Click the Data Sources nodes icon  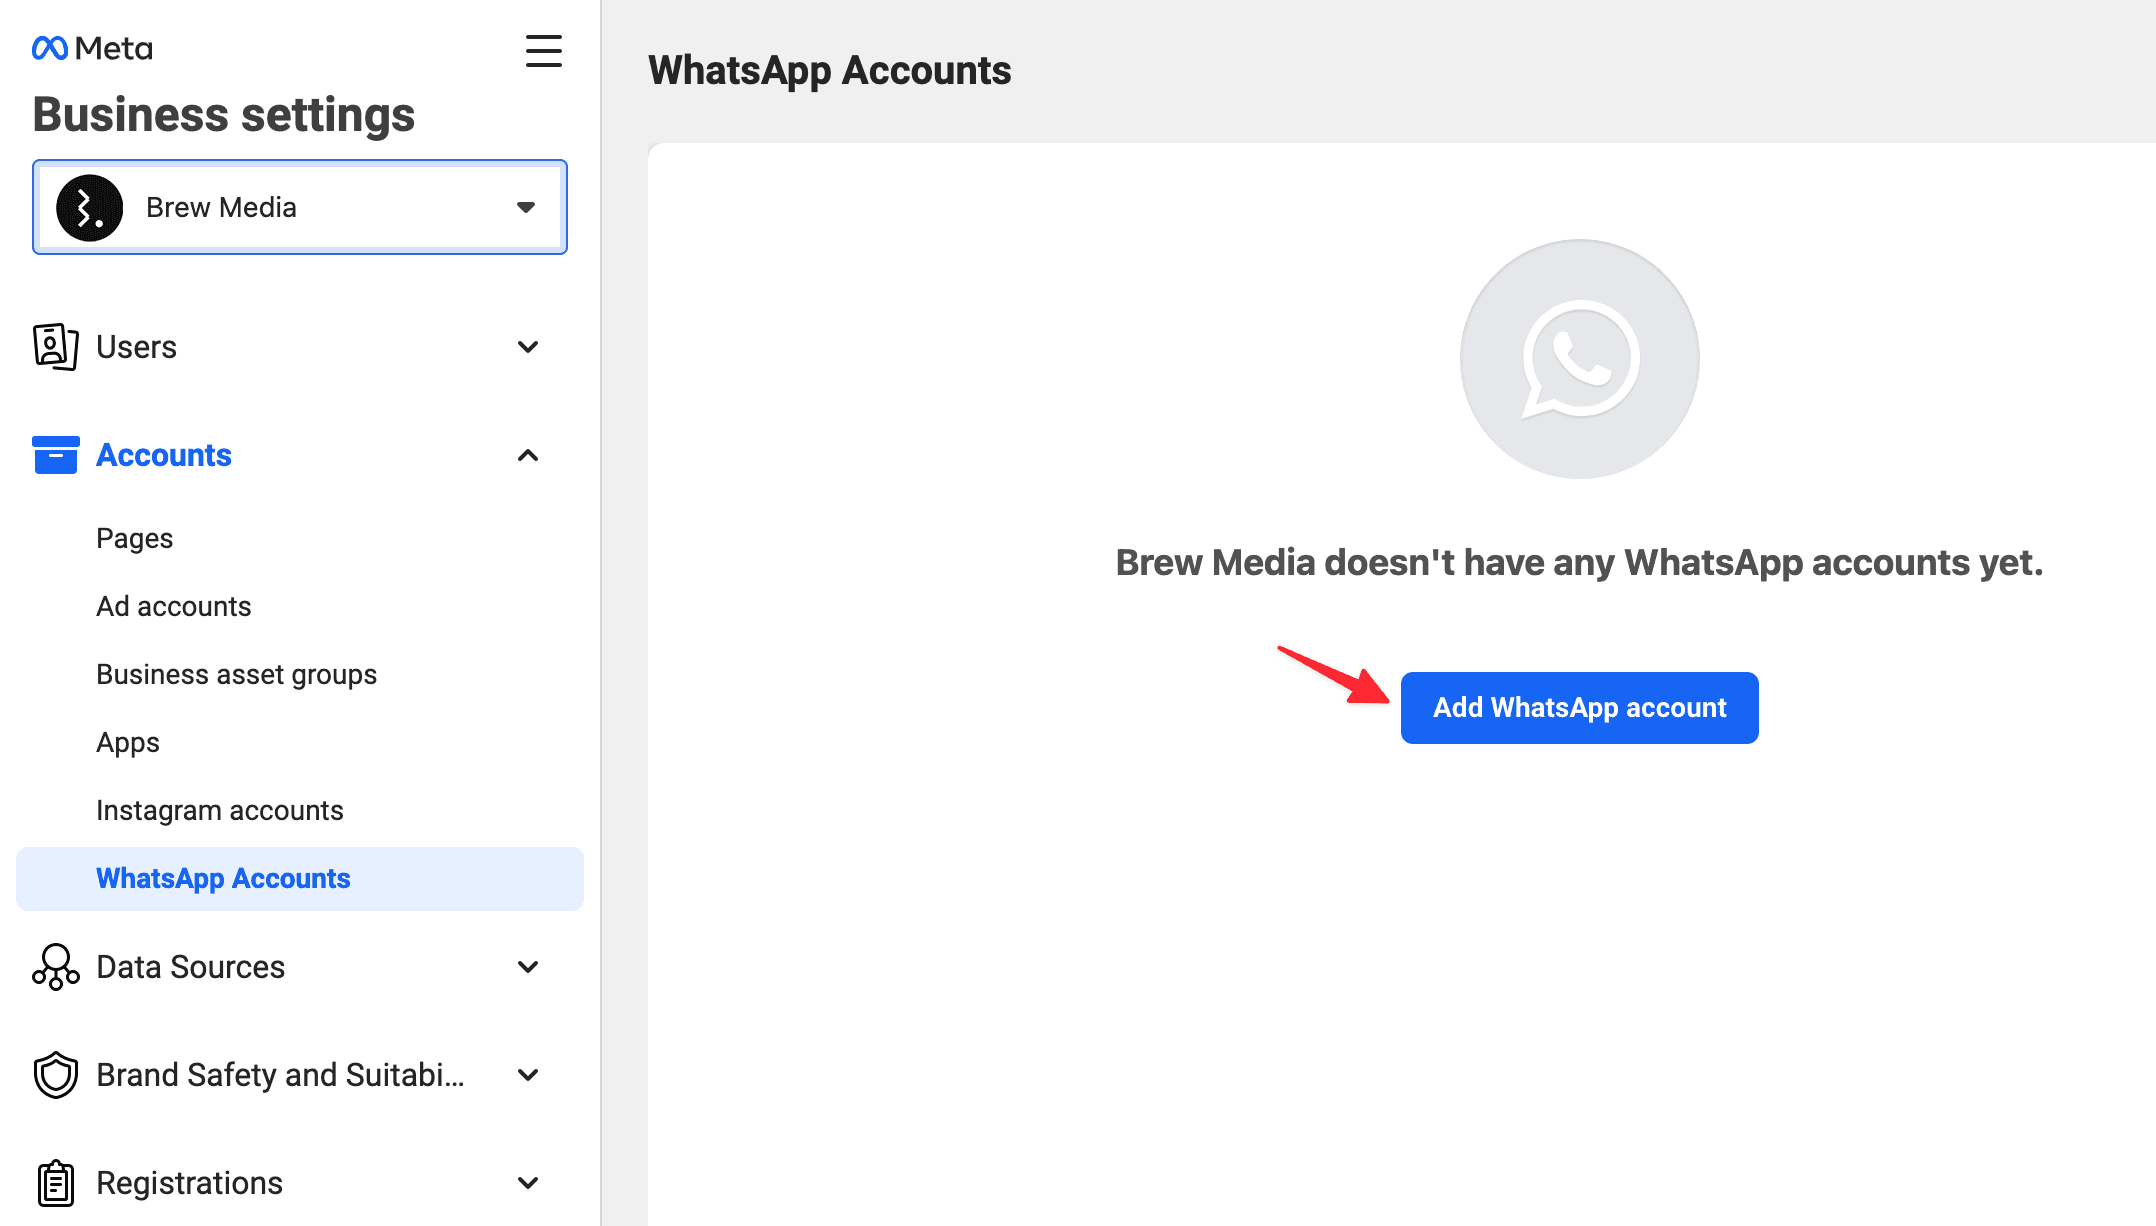(x=55, y=967)
